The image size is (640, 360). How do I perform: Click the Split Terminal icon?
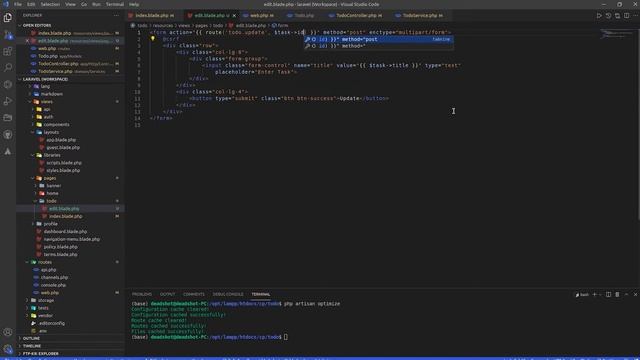pos(608,294)
